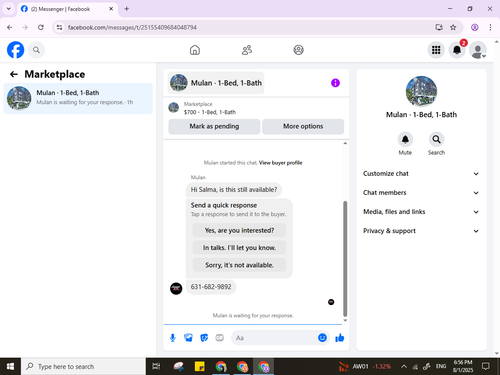
Task: Send quick response In talks. I'll let you know.
Action: click(239, 248)
